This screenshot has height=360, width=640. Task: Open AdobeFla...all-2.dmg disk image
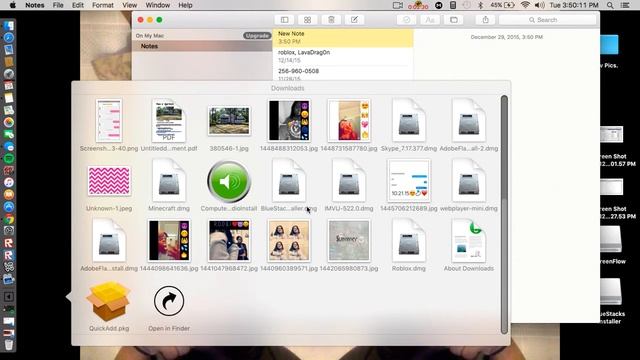(x=469, y=125)
